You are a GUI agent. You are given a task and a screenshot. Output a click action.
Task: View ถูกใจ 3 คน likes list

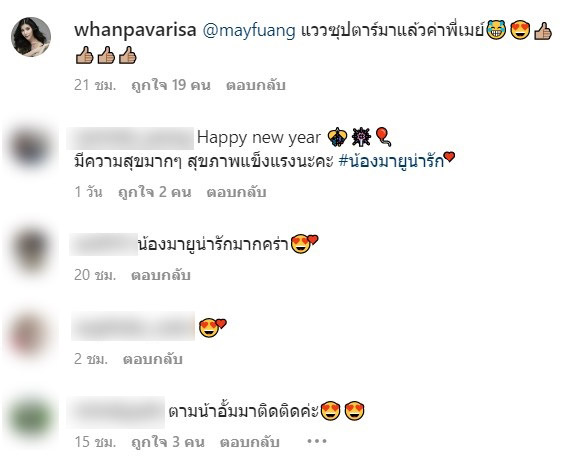pyautogui.click(x=168, y=442)
